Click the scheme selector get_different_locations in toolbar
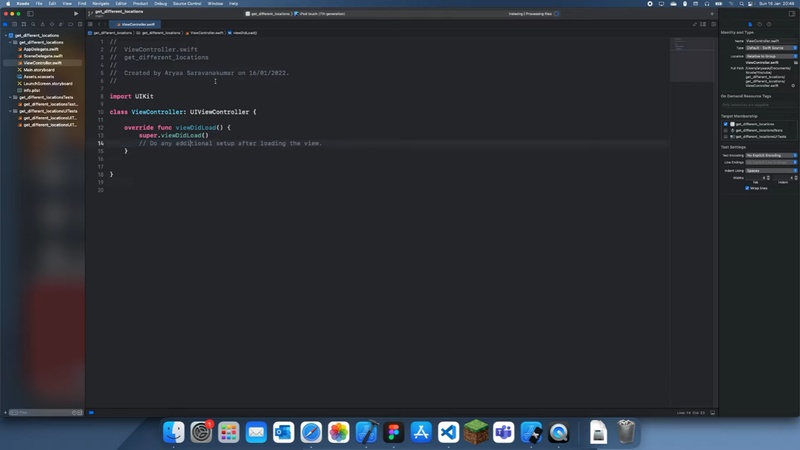The height and width of the screenshot is (450, 800). click(x=268, y=14)
